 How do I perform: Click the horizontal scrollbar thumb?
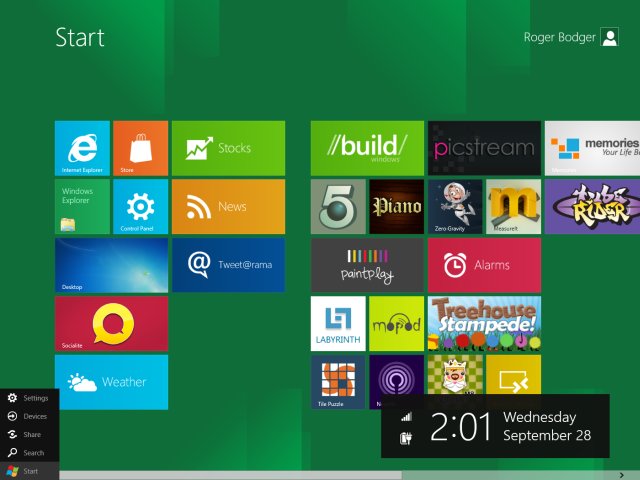231,475
